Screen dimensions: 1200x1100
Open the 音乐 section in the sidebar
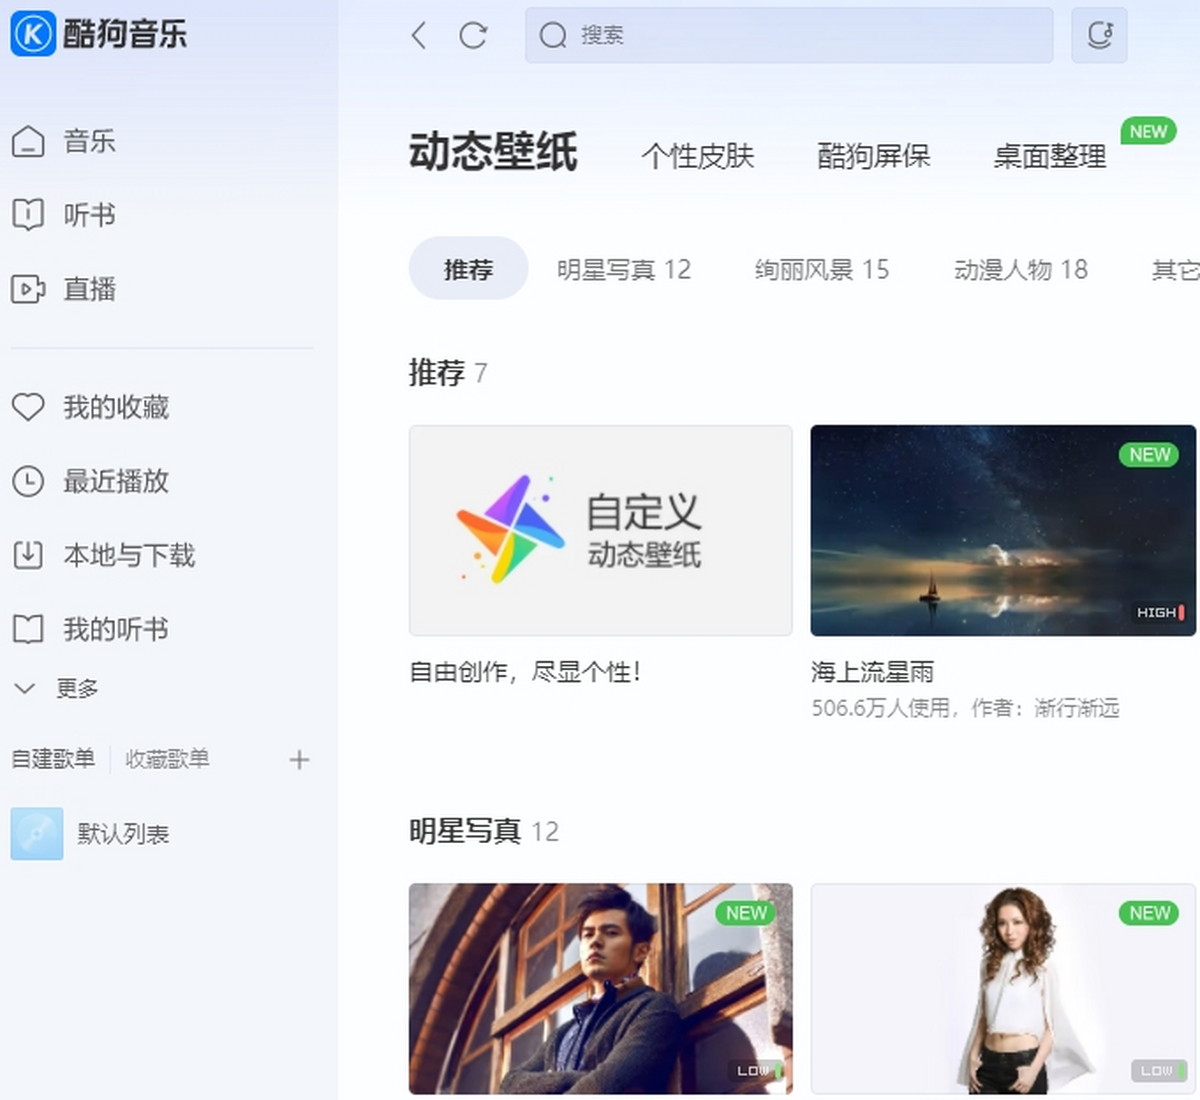[88, 142]
